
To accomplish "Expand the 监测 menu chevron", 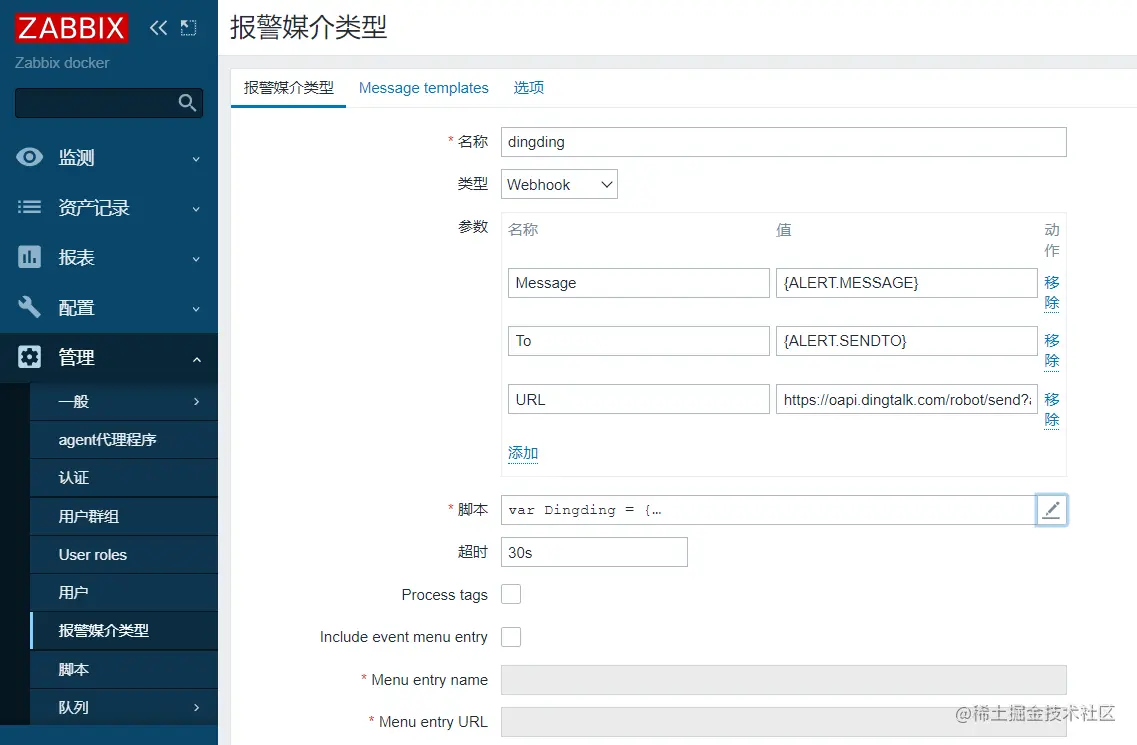I will click(x=196, y=159).
